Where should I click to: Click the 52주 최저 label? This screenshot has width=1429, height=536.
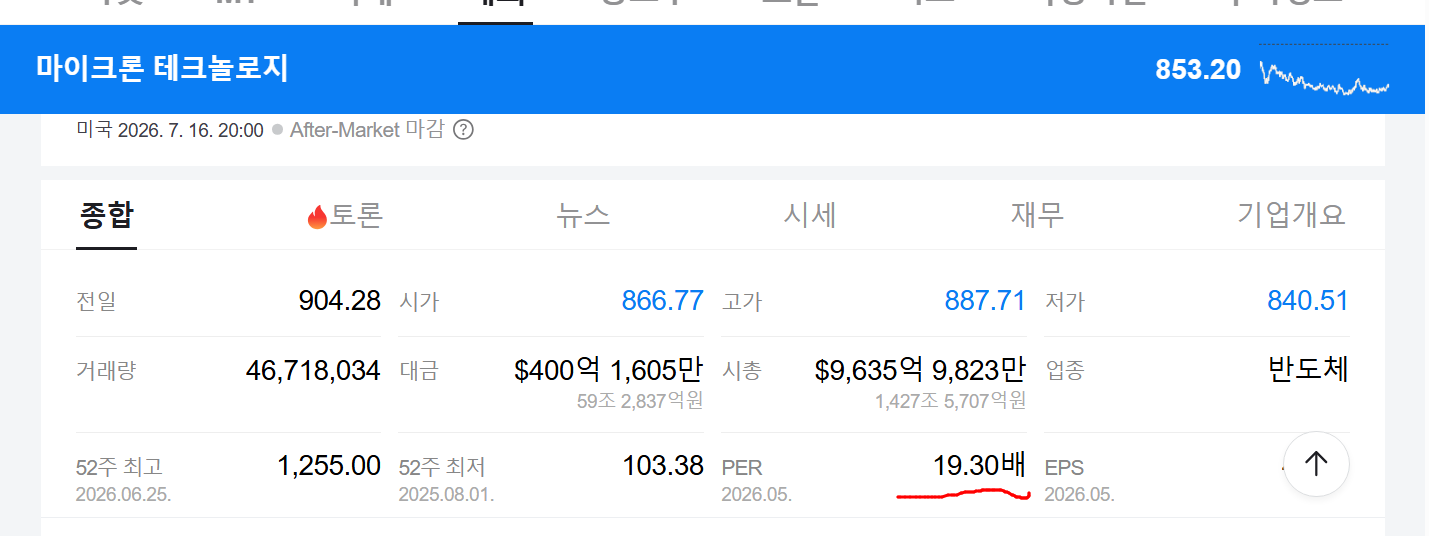pyautogui.click(x=442, y=467)
